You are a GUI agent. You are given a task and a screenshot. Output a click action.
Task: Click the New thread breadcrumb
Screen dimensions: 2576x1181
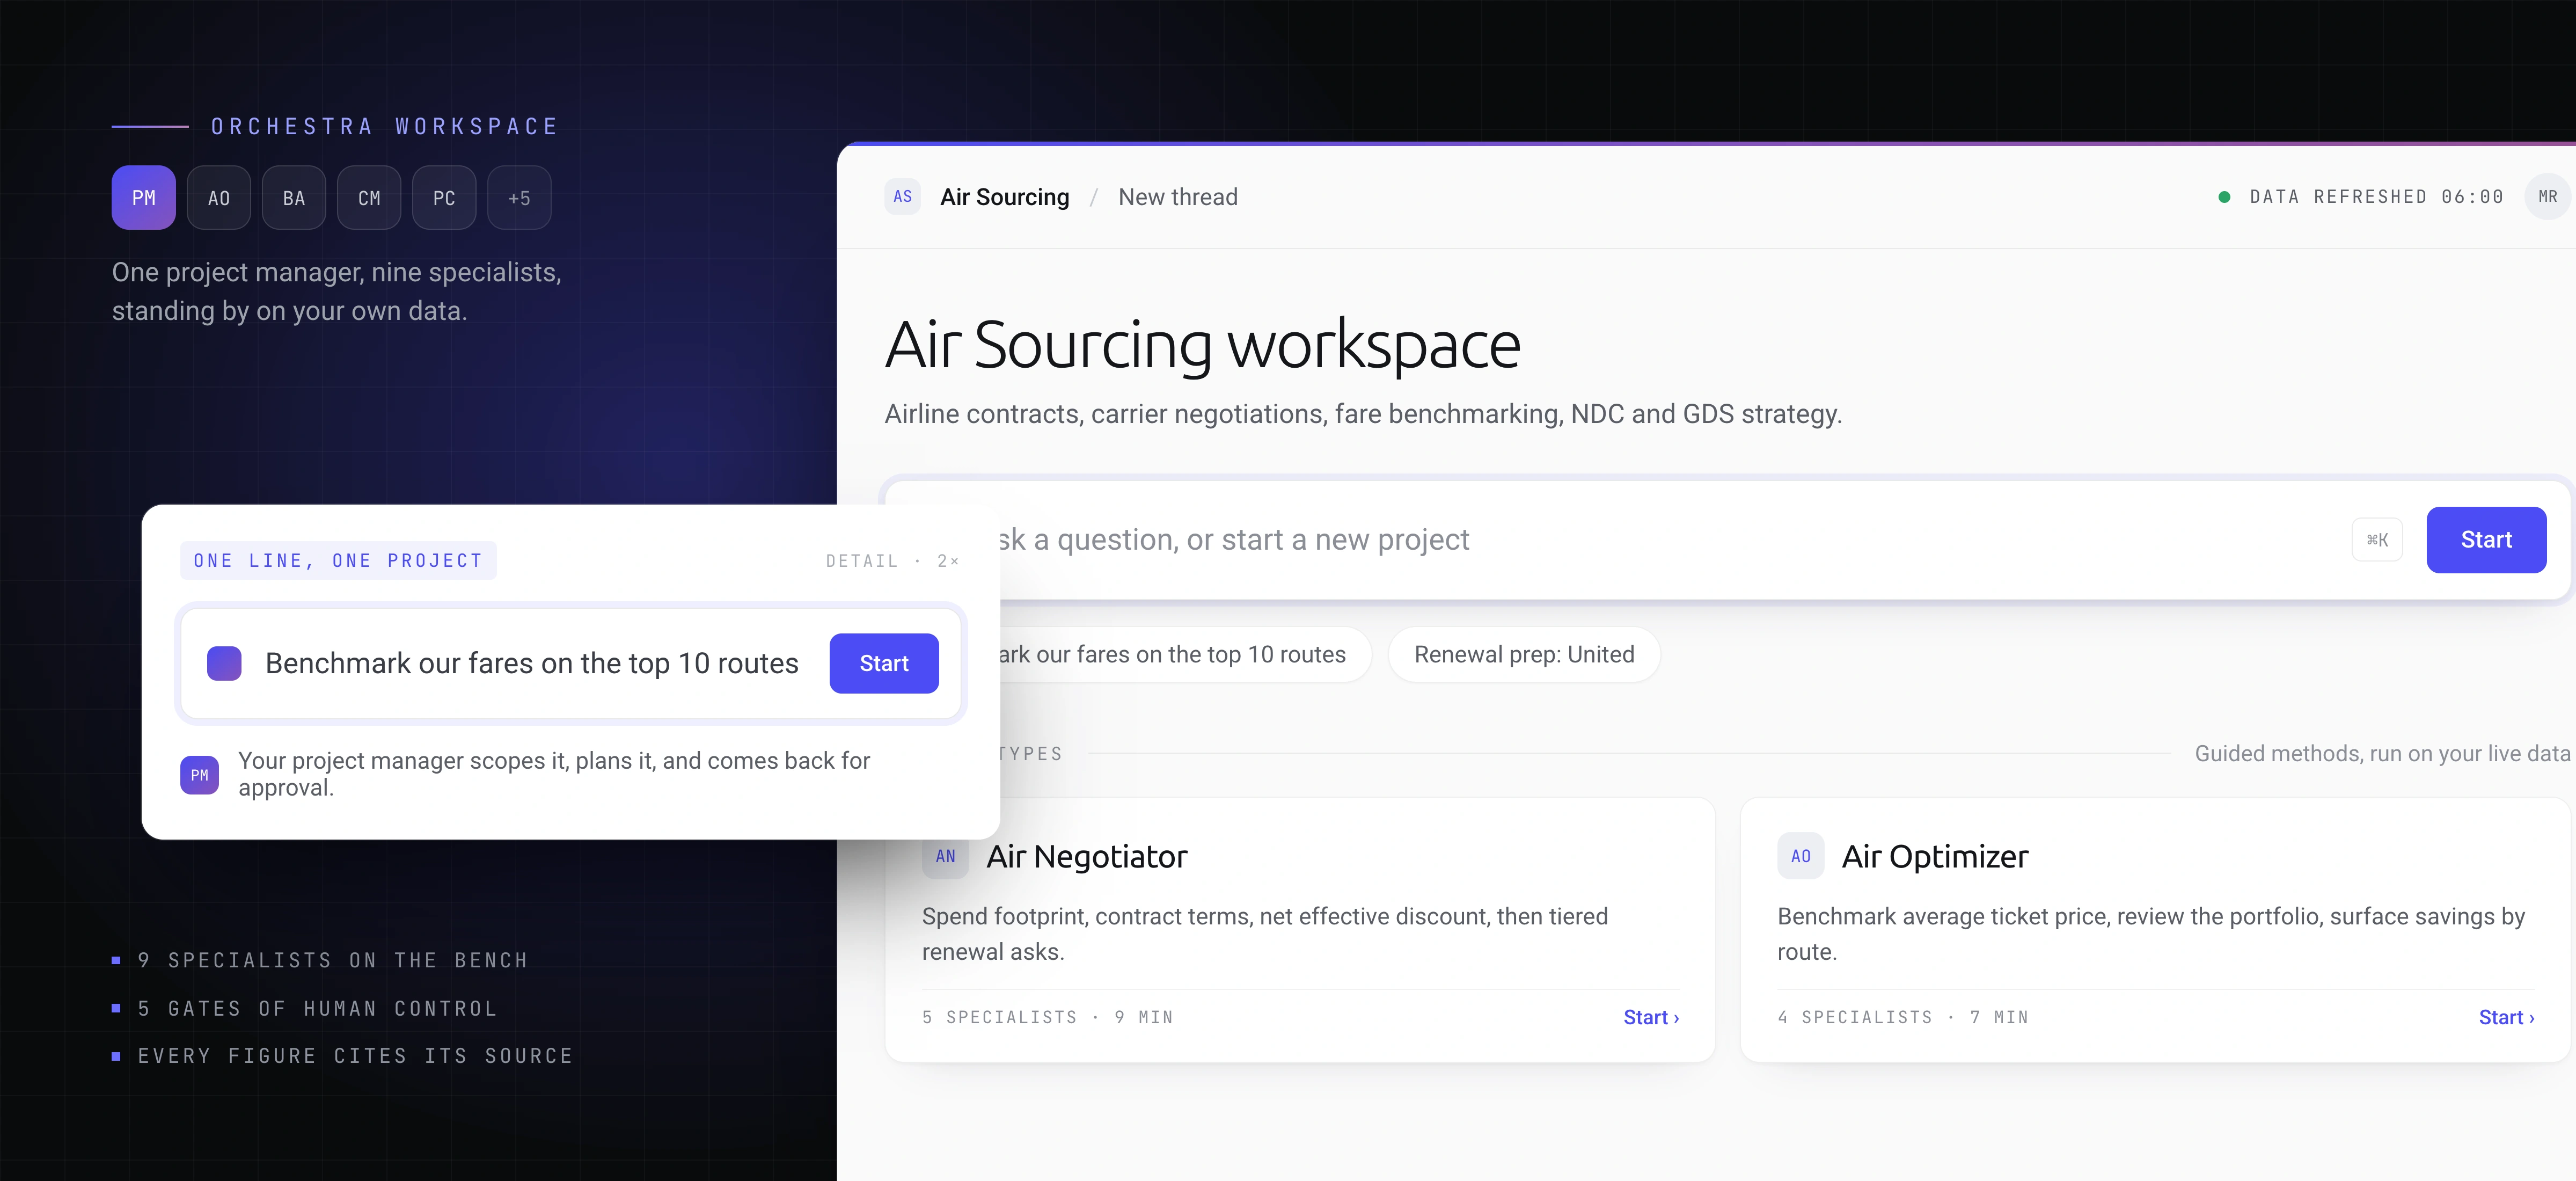pos(1177,197)
